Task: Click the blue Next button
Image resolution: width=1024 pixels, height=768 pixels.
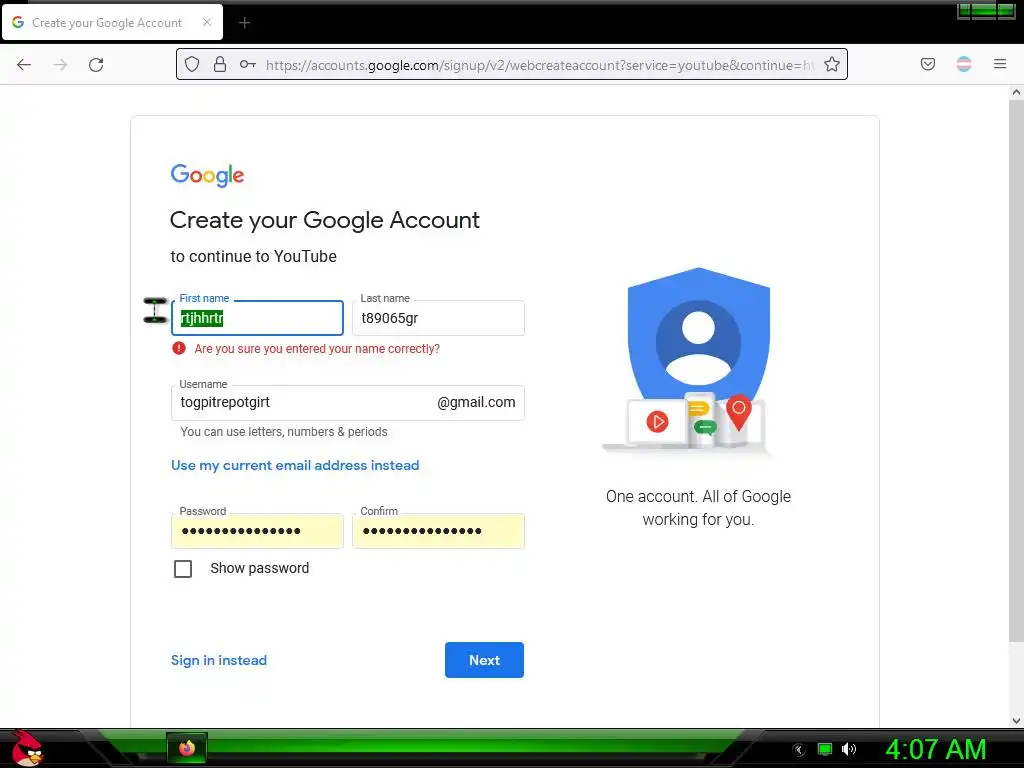Action: [484, 660]
